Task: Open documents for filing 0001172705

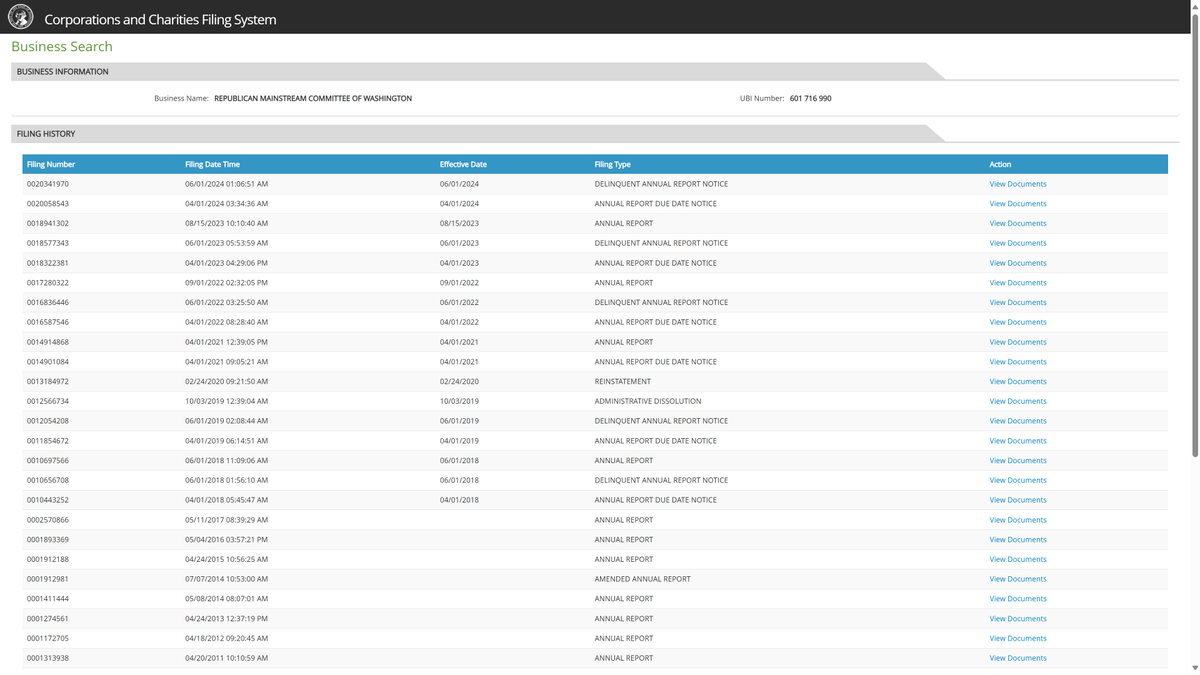Action: click(x=1018, y=638)
